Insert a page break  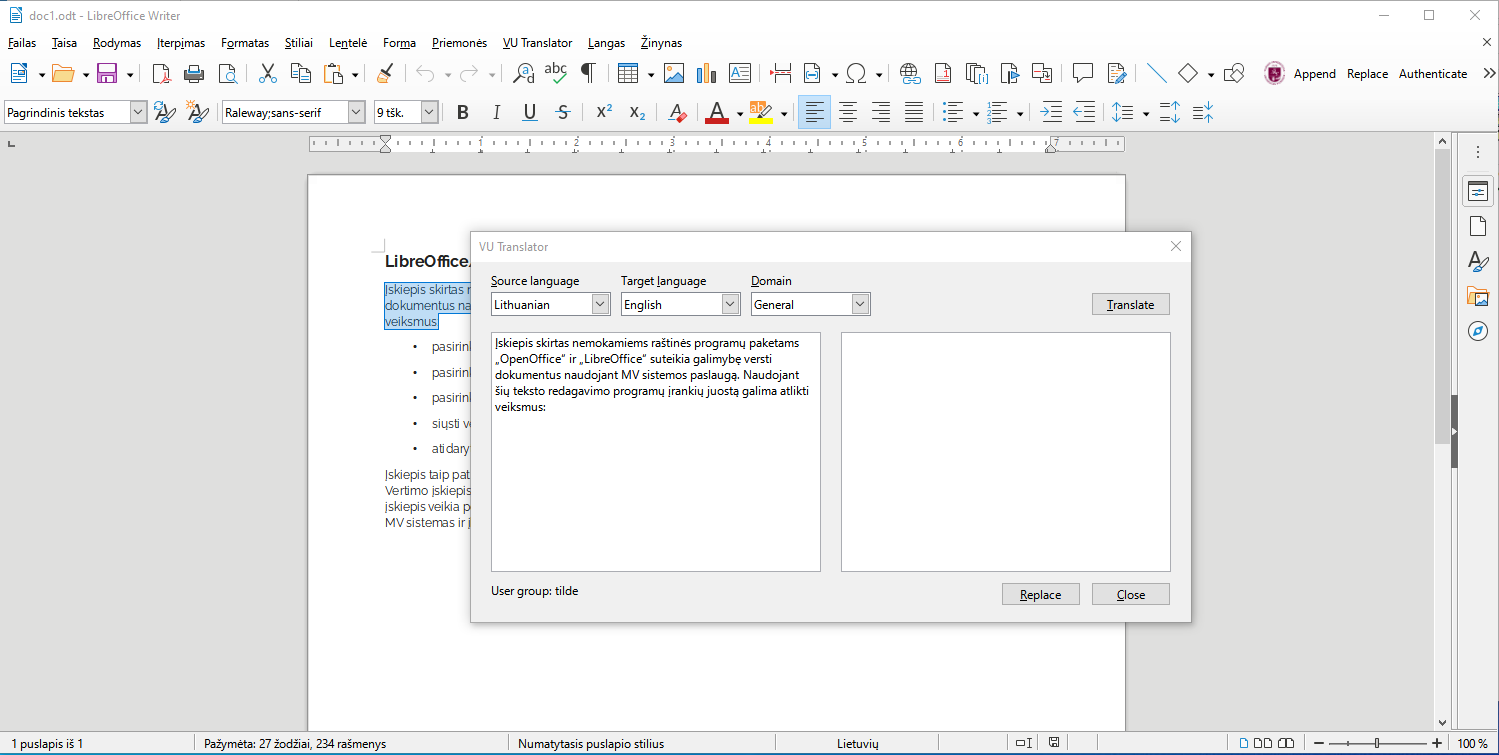click(x=781, y=73)
